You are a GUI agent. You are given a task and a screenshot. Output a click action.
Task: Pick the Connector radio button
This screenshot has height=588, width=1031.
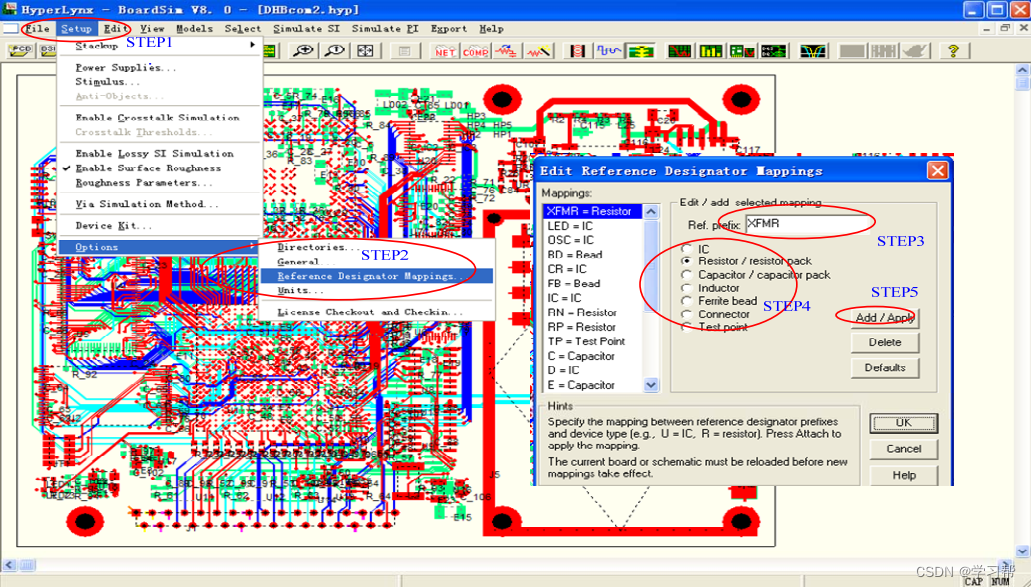tap(686, 314)
